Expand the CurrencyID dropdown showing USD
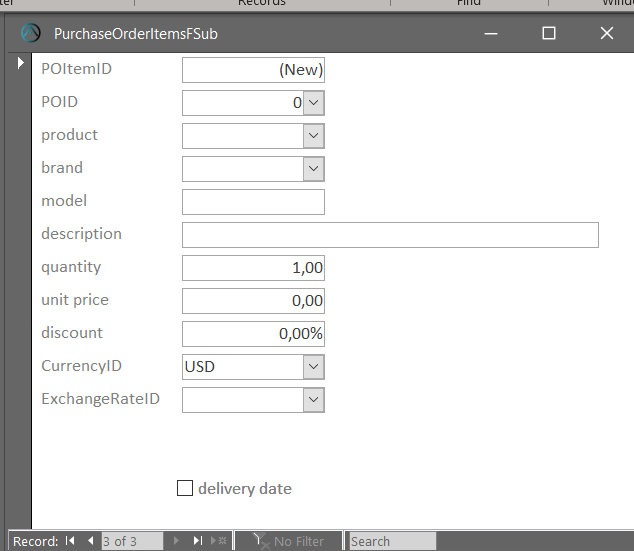 click(x=313, y=367)
